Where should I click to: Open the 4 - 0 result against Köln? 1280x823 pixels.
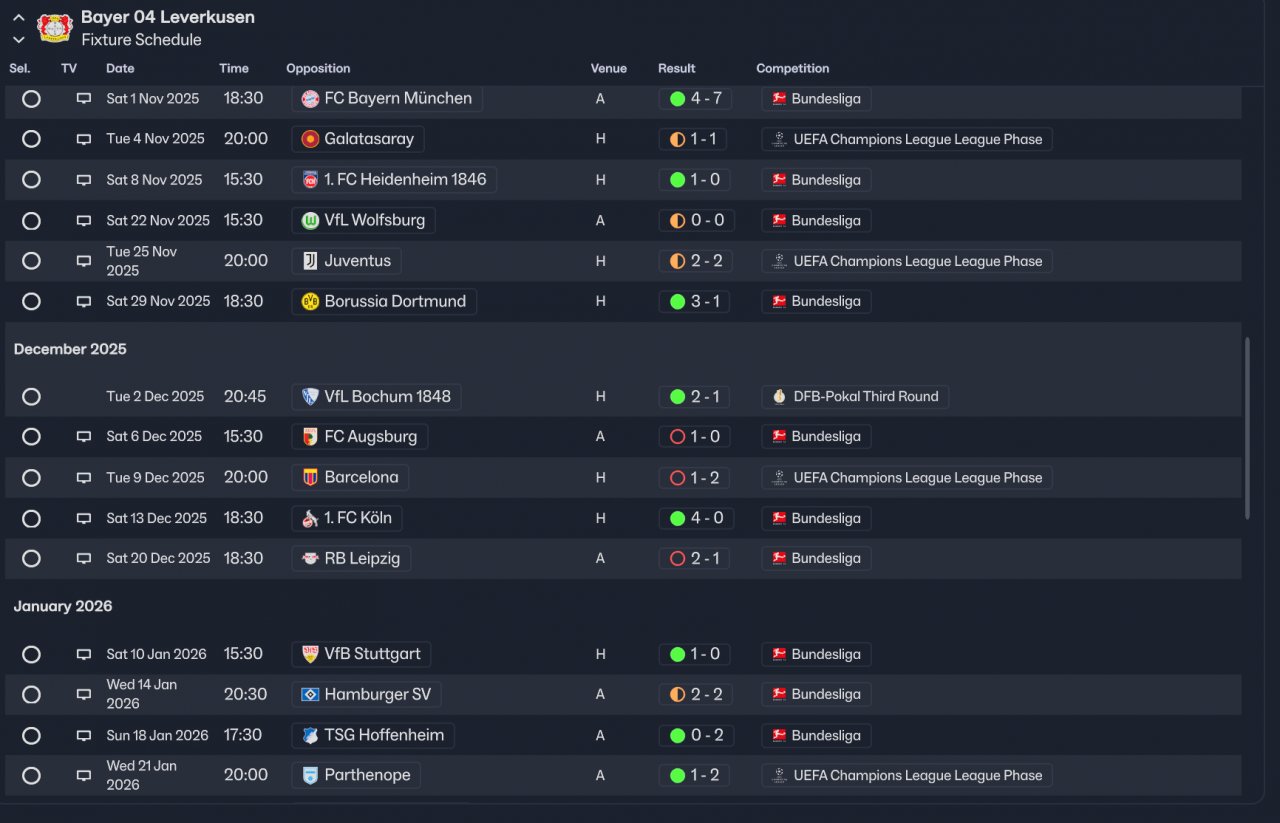click(x=695, y=518)
